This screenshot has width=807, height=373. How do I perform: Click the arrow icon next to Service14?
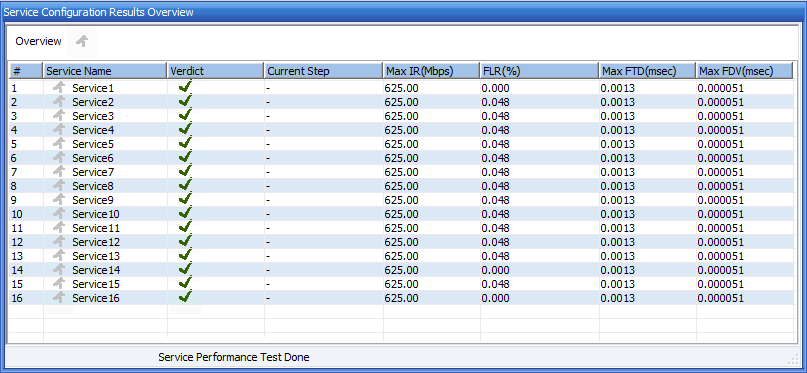coord(60,269)
